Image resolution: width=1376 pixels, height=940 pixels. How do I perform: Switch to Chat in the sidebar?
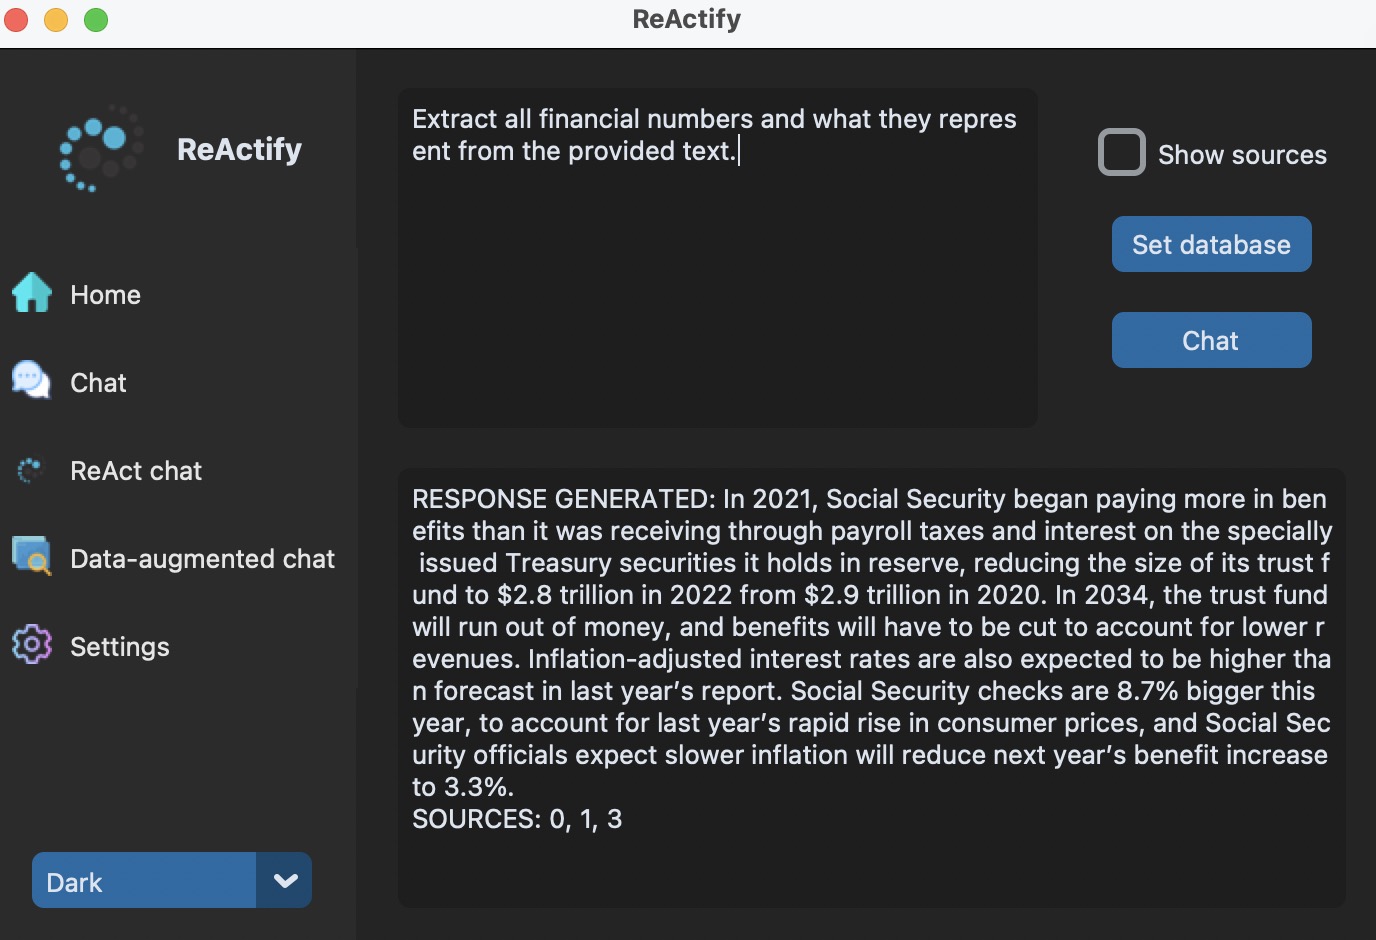click(x=97, y=382)
